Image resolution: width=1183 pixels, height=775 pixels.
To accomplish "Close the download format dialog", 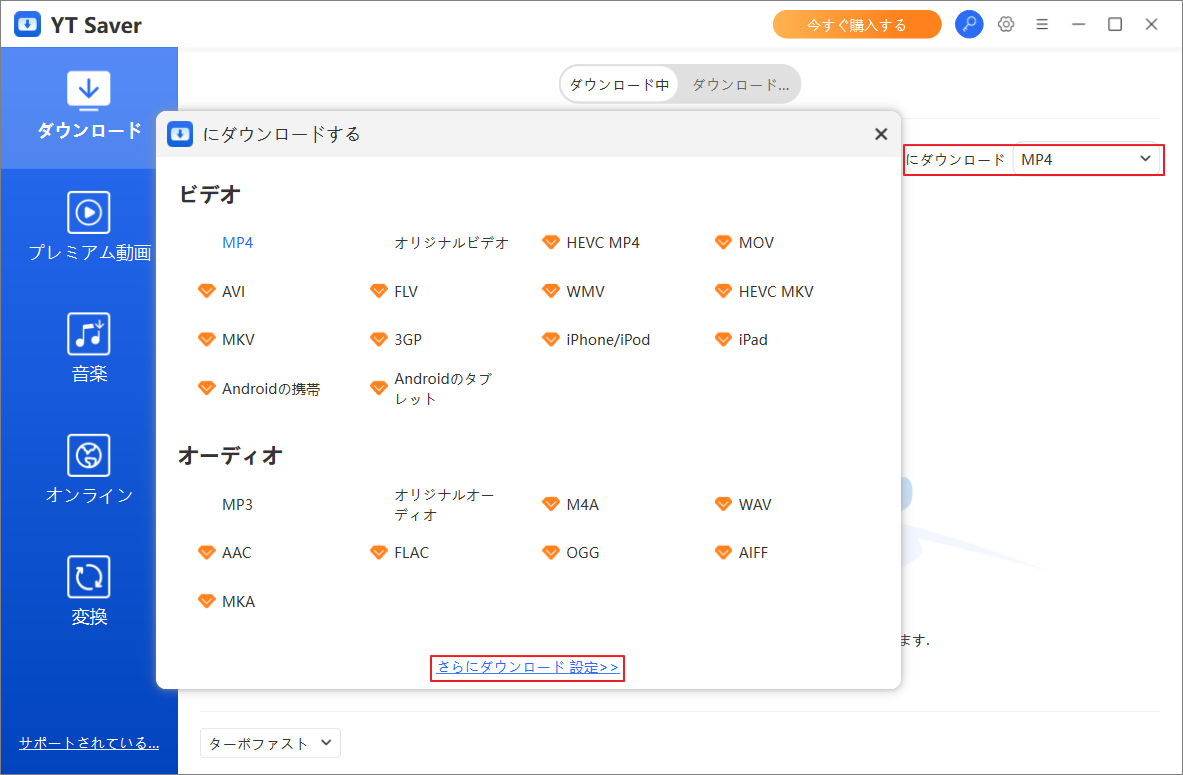I will (x=881, y=133).
